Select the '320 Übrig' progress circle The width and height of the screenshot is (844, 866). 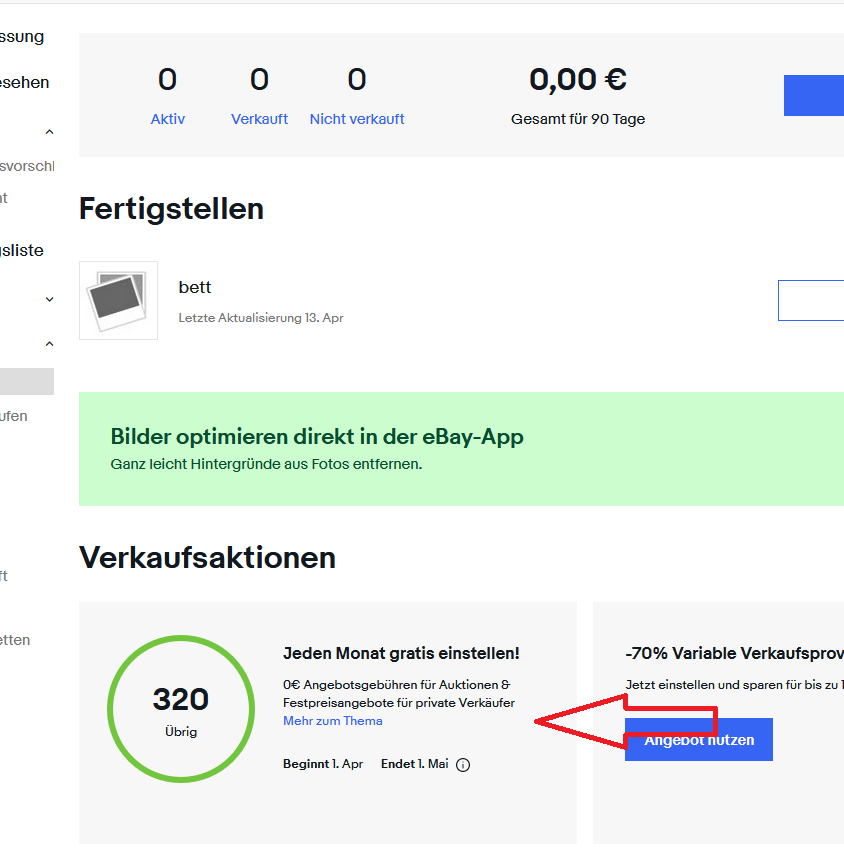pyautogui.click(x=180, y=708)
